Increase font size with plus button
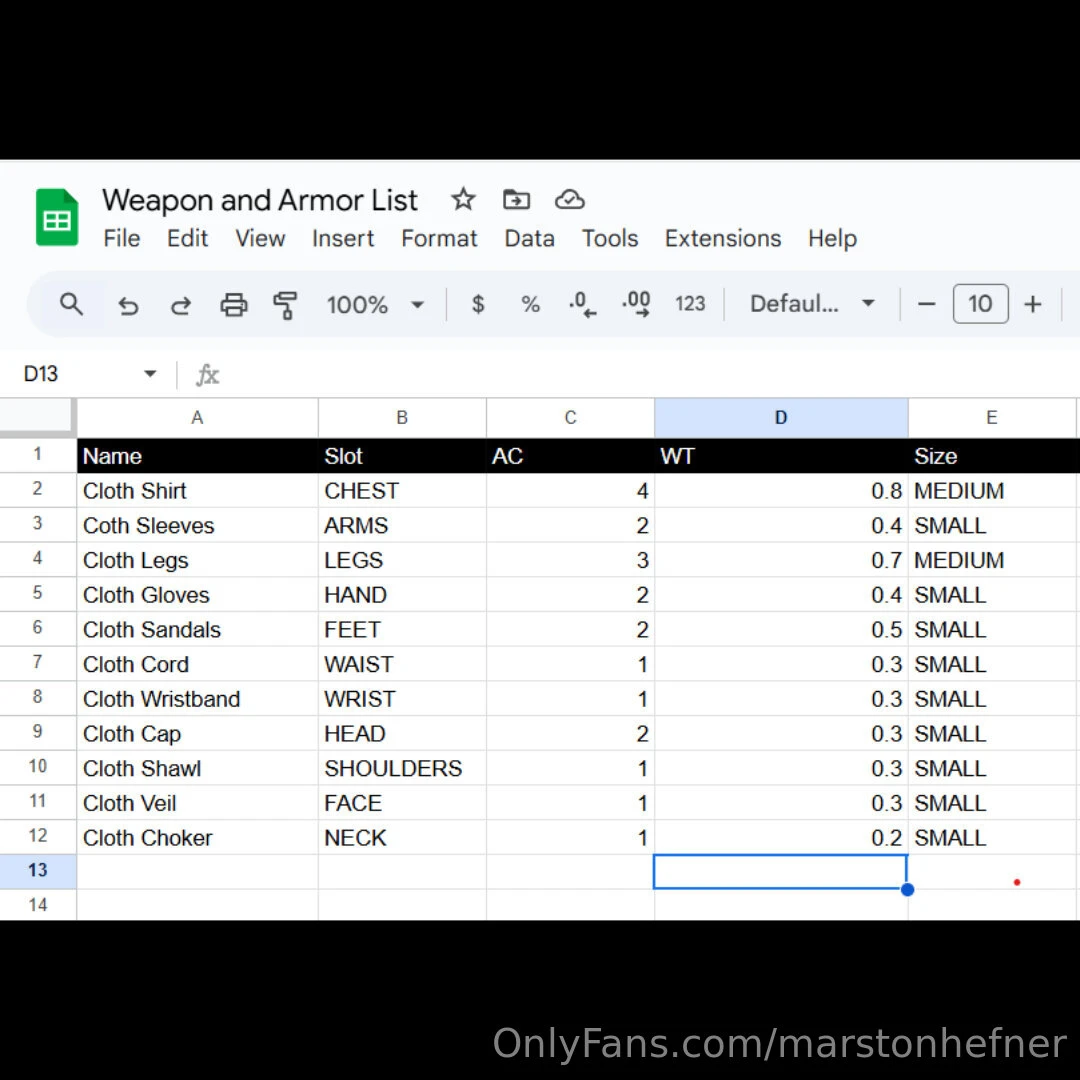The image size is (1080, 1080). [1033, 304]
